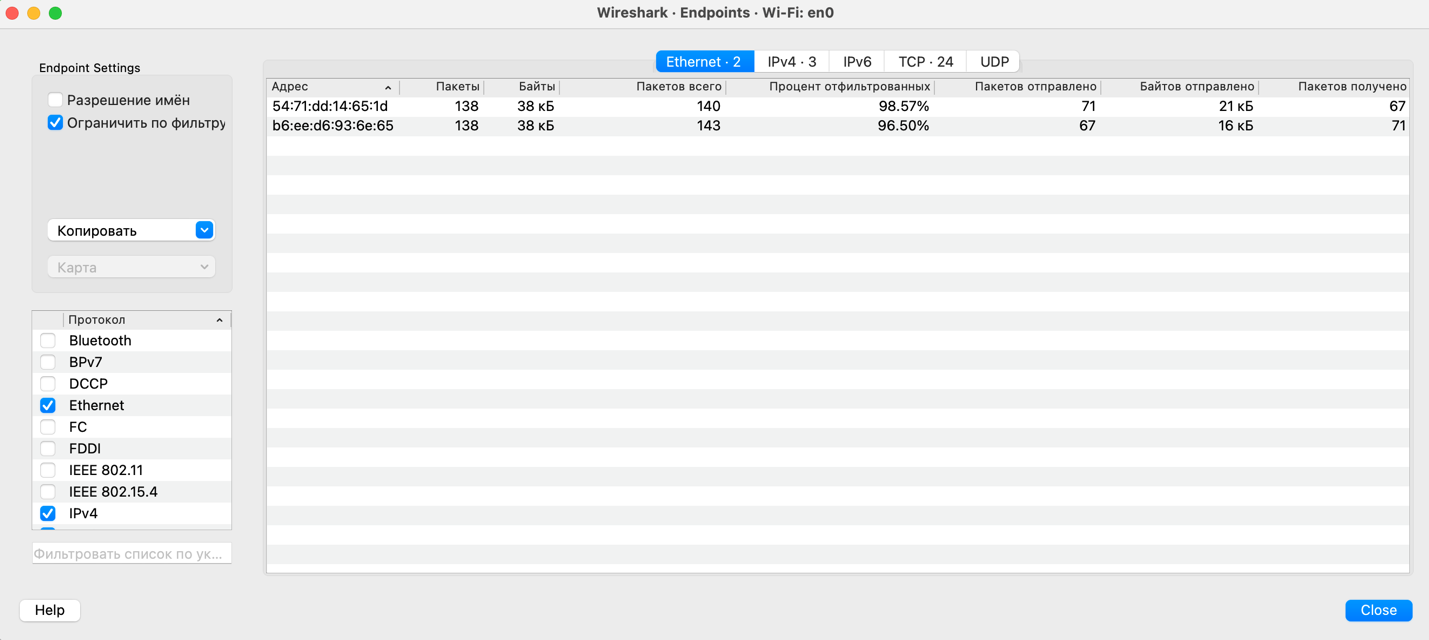1429x640 pixels.
Task: Click the Help button
Action: click(x=50, y=610)
